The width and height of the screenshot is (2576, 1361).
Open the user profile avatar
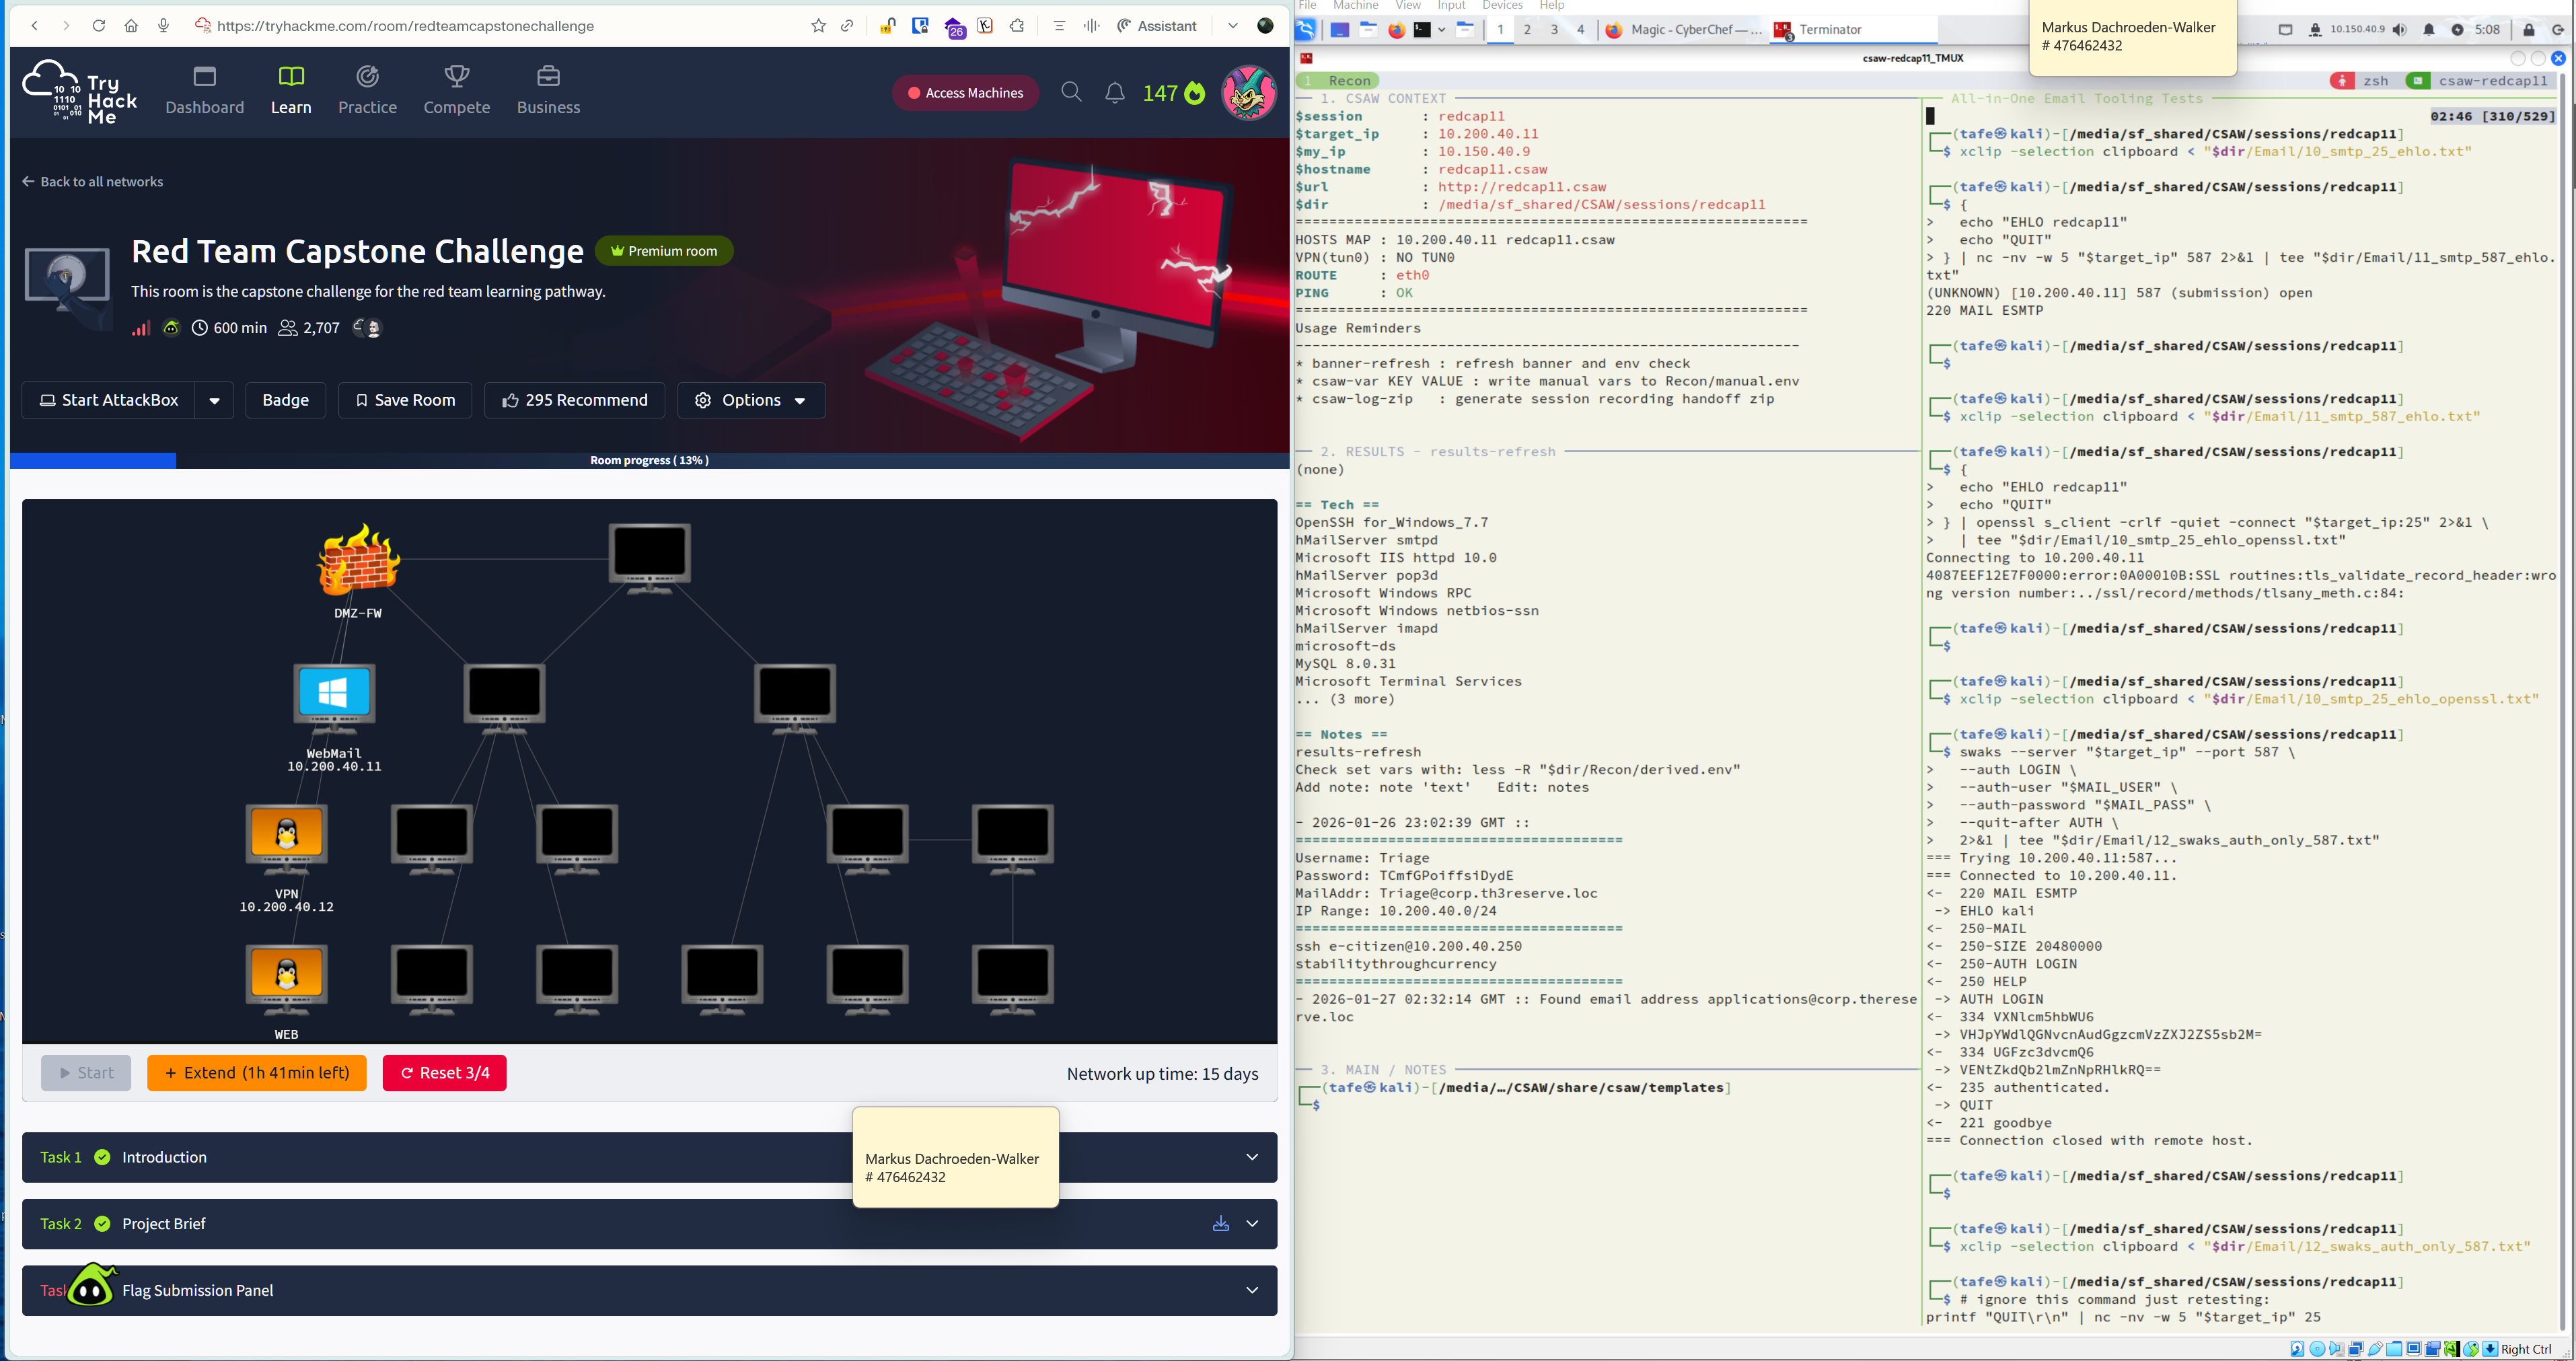1248,93
